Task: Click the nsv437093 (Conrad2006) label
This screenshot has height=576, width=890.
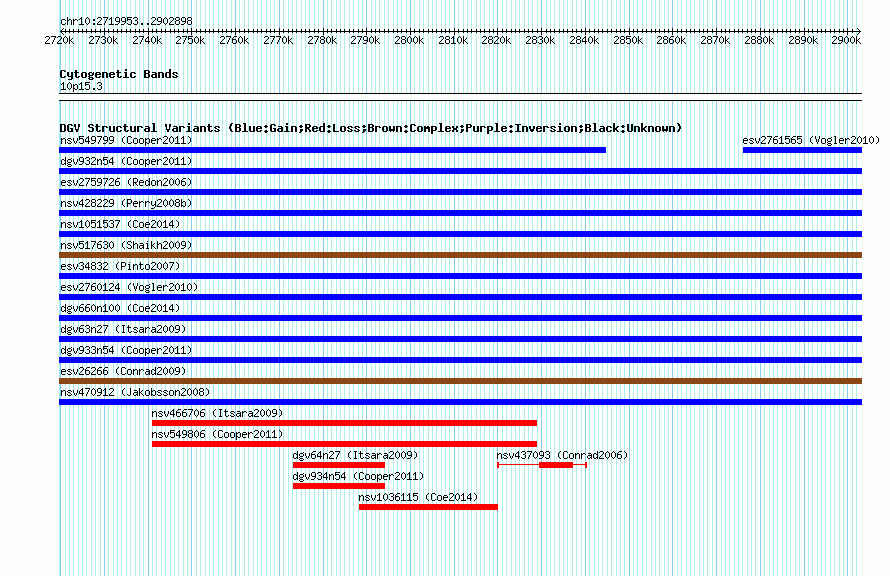Action: (x=562, y=455)
